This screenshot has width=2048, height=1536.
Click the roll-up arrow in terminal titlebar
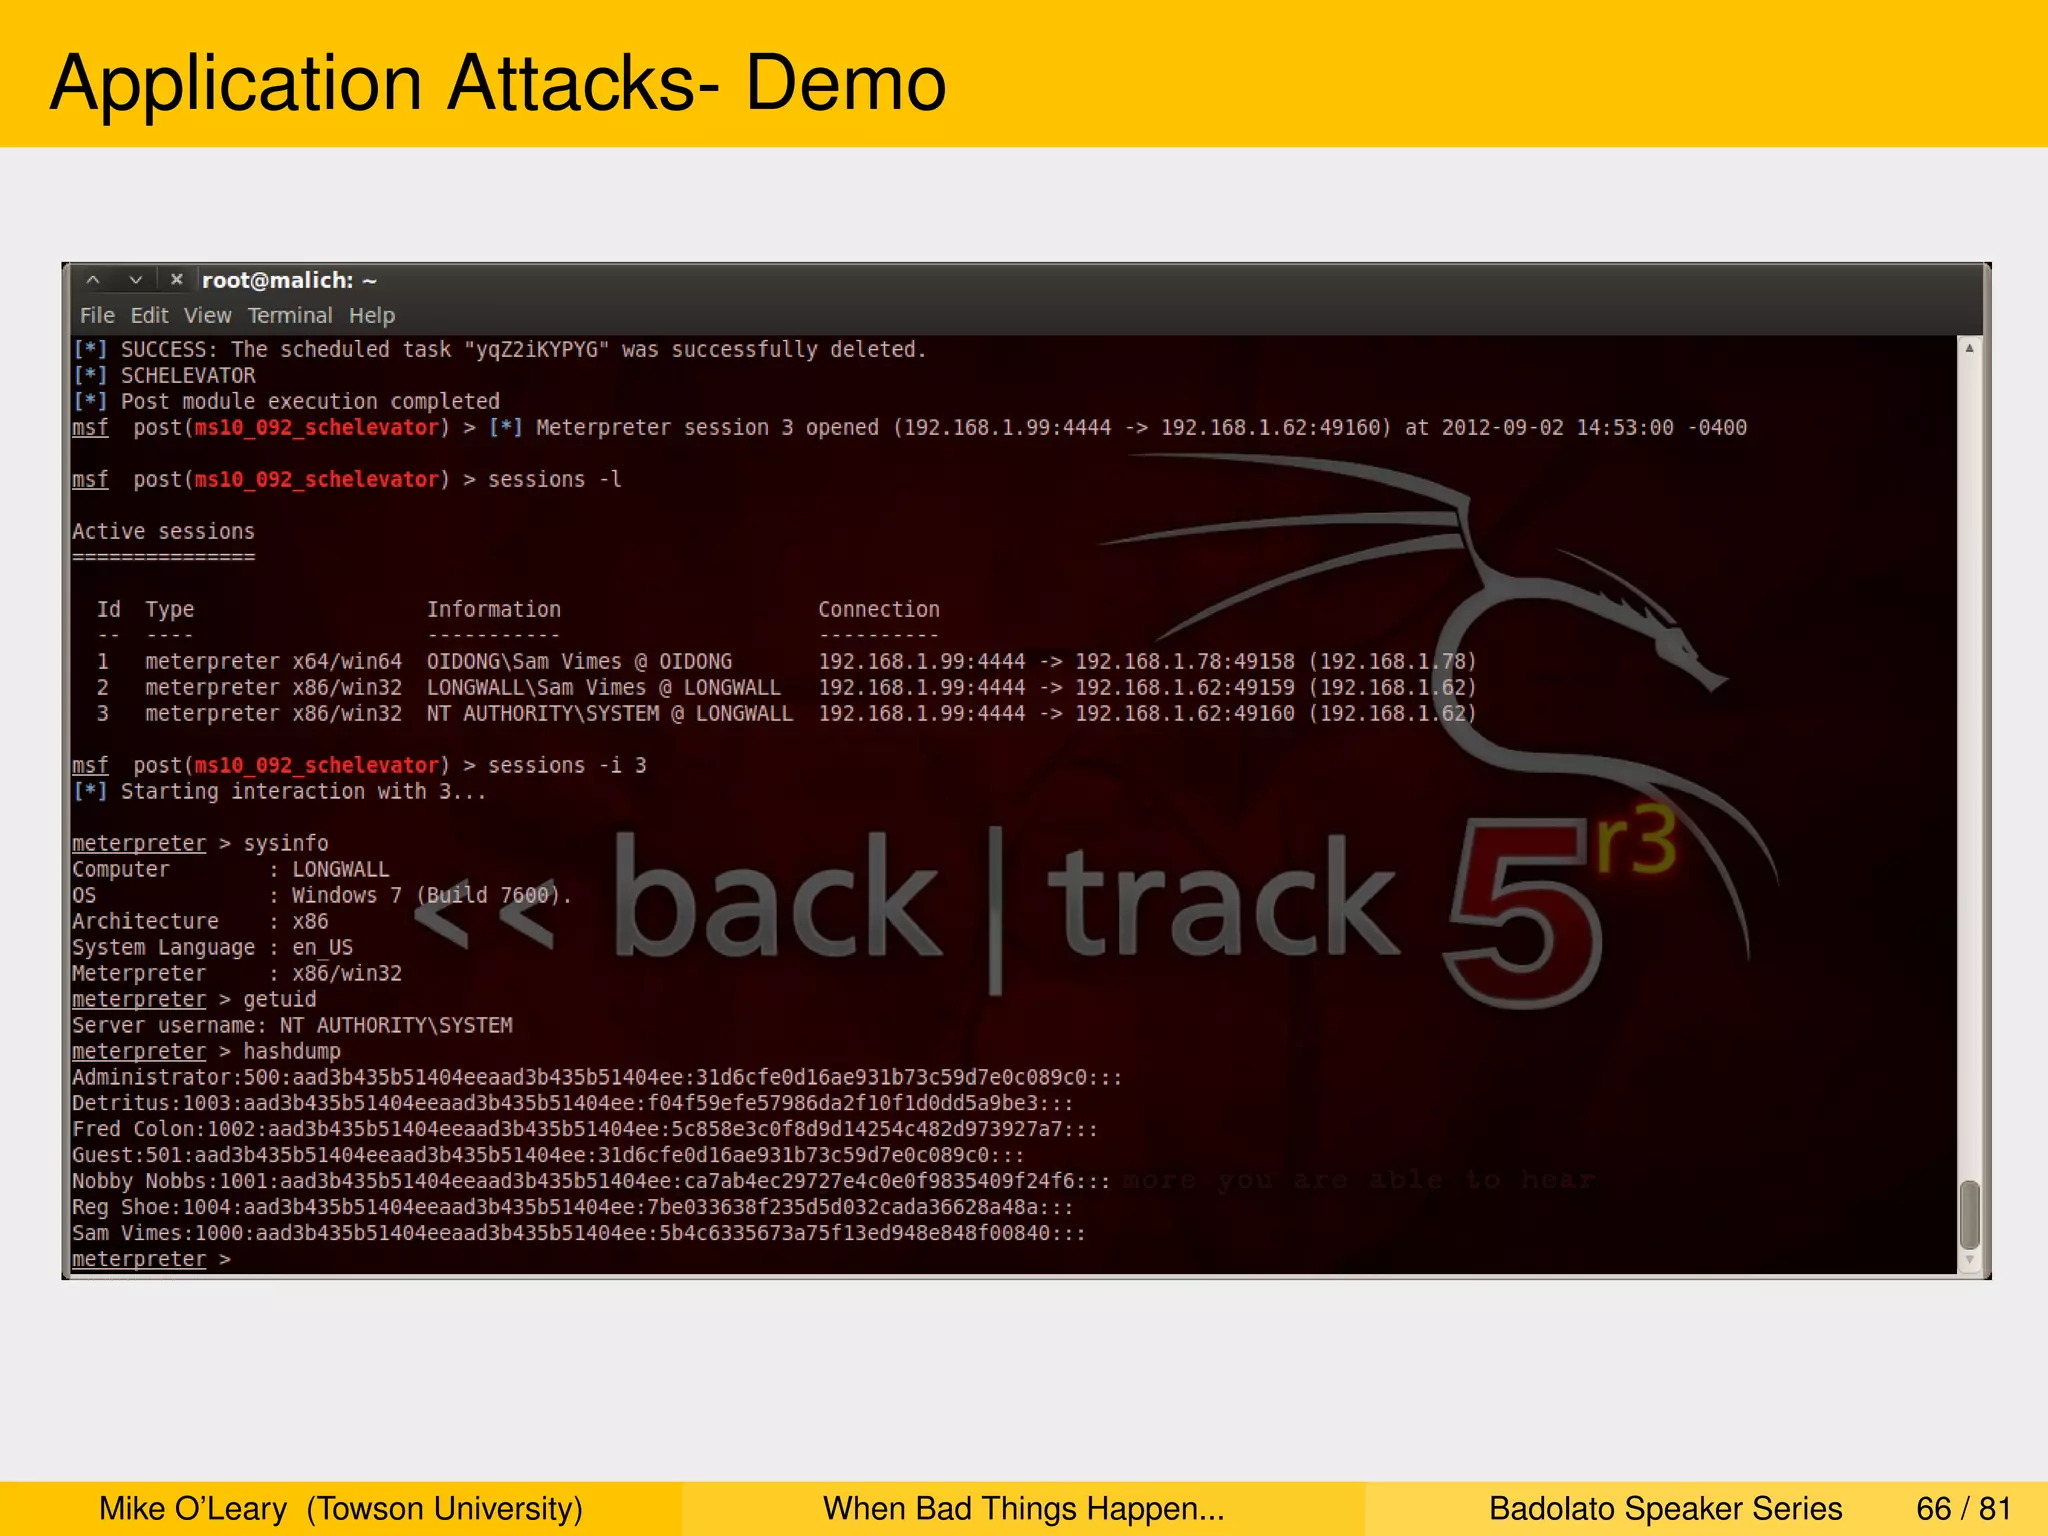(x=93, y=280)
